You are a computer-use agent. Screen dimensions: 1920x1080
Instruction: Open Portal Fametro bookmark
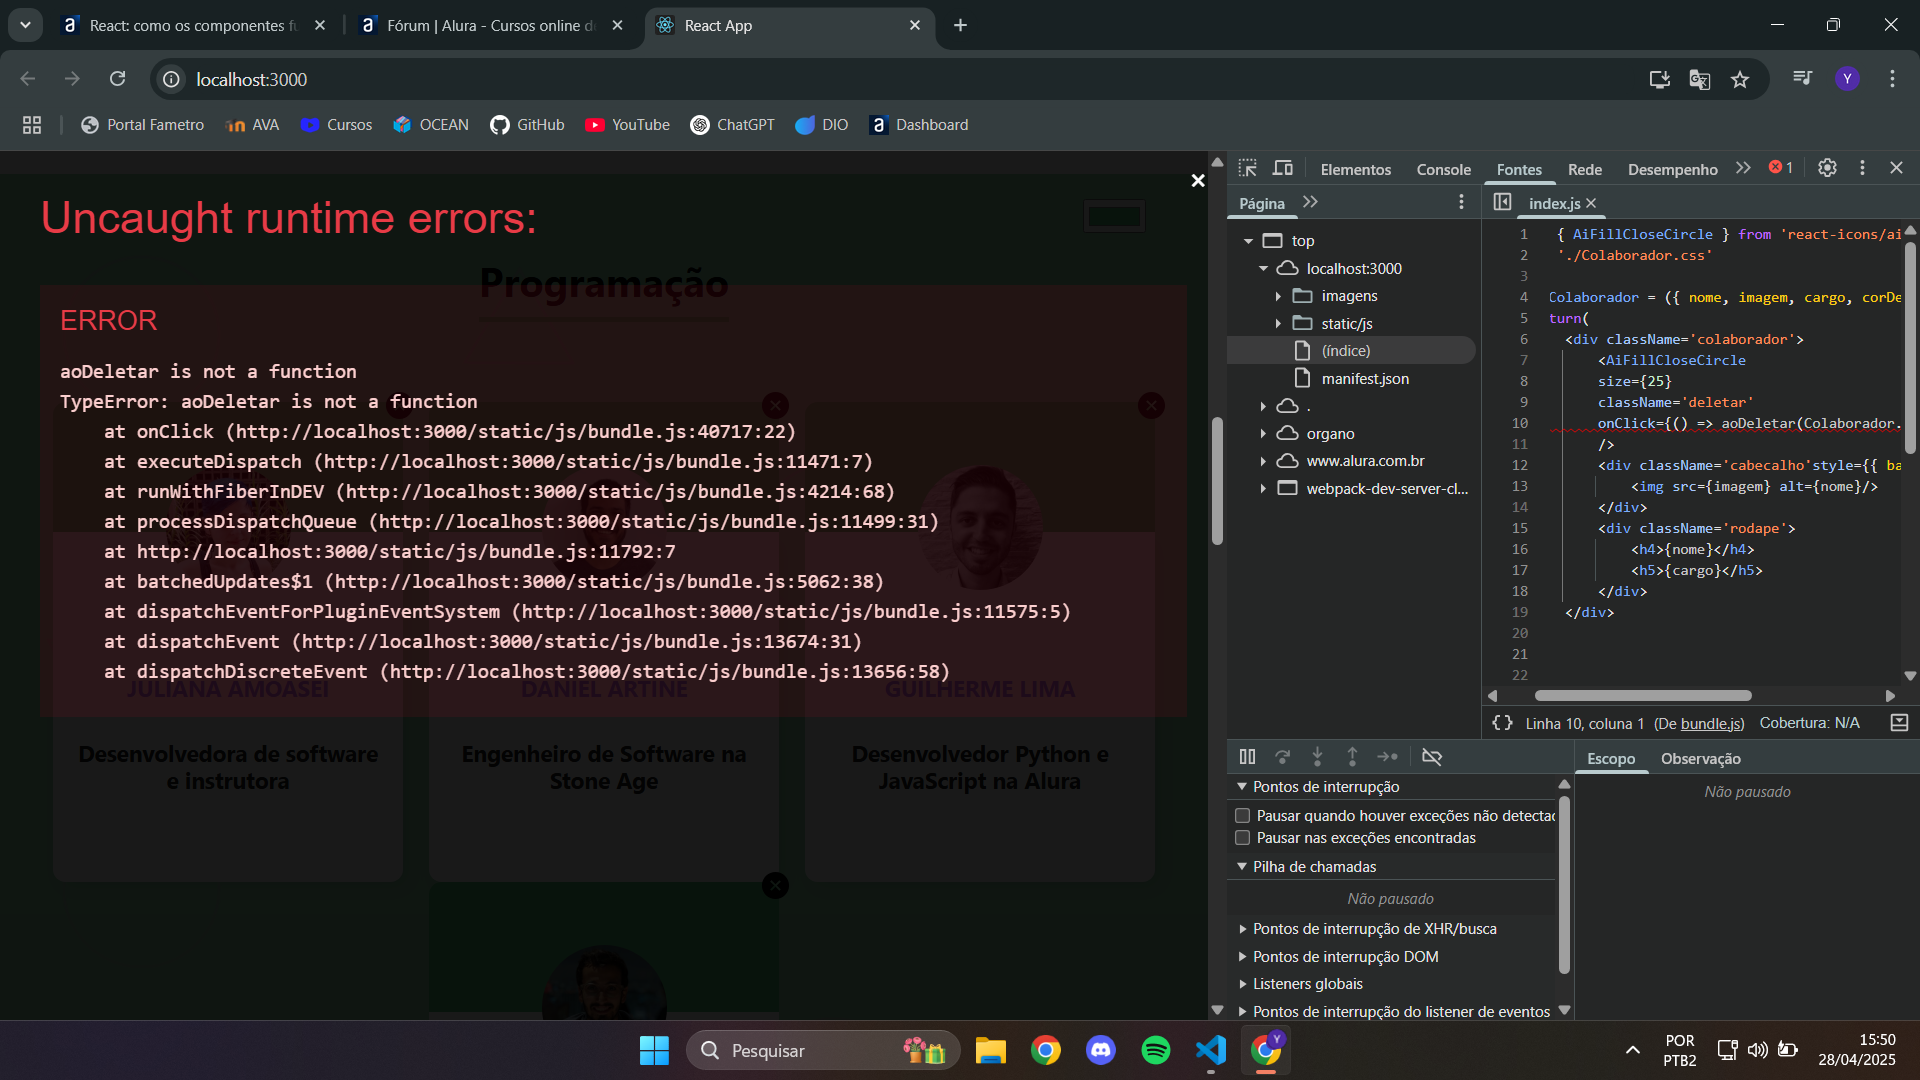[142, 125]
